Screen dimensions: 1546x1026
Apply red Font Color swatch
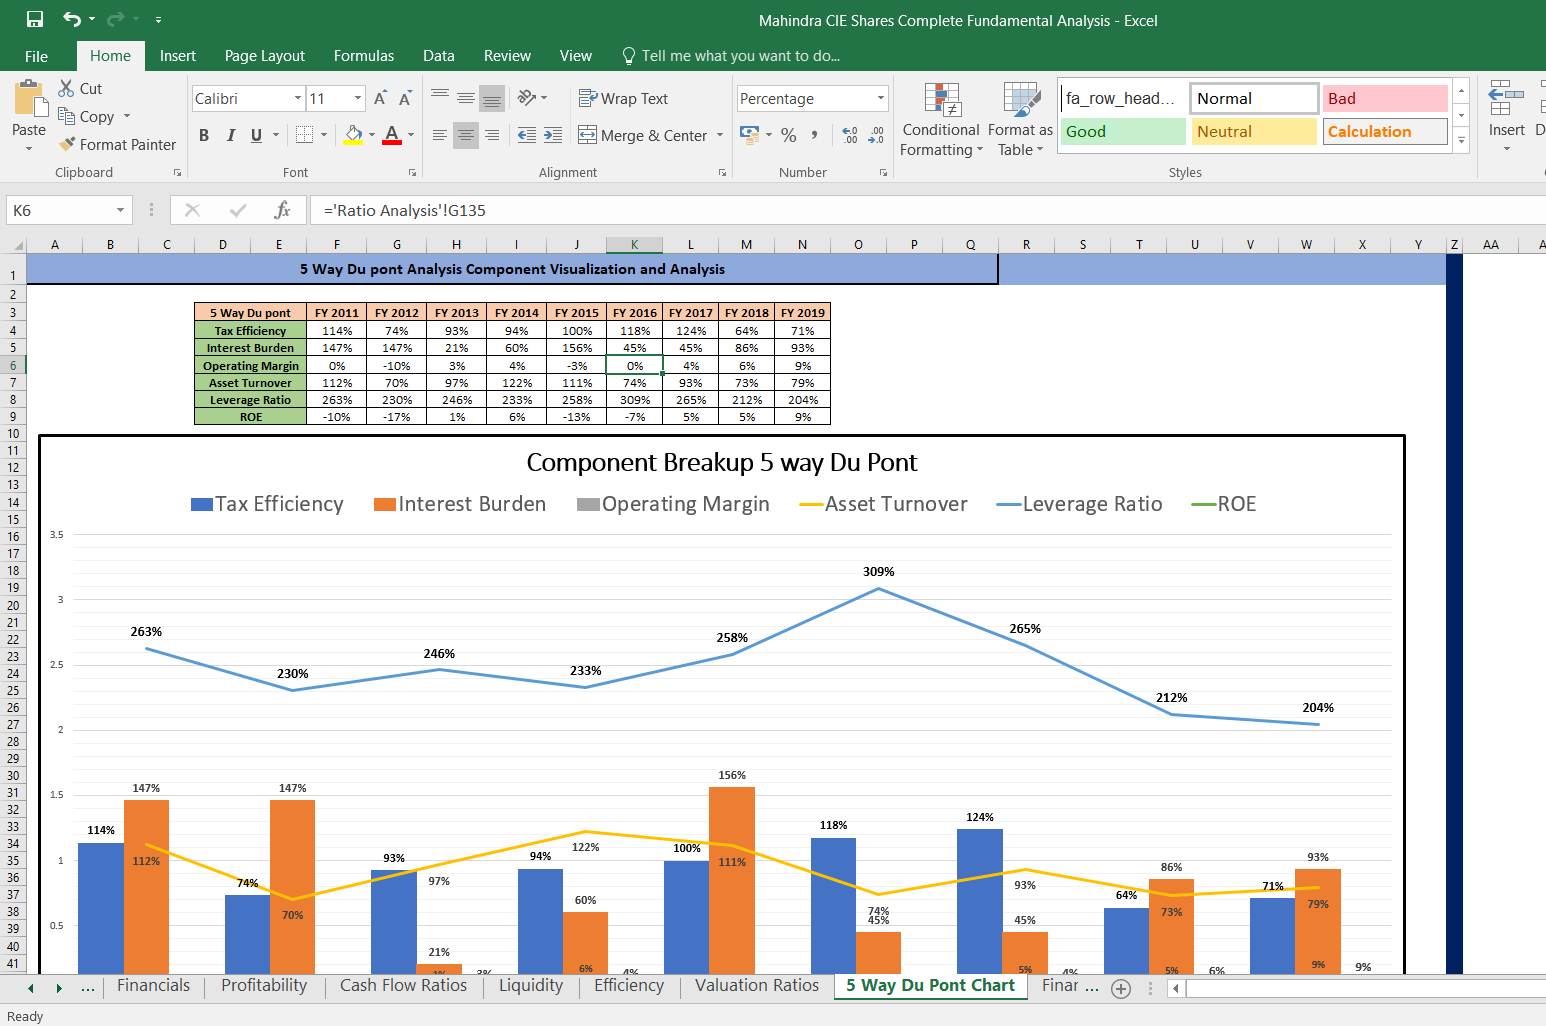tap(392, 135)
